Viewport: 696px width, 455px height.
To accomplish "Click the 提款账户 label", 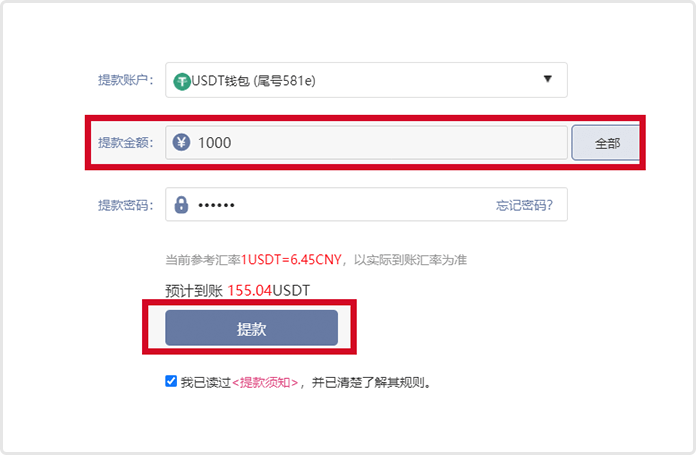I will coord(126,80).
